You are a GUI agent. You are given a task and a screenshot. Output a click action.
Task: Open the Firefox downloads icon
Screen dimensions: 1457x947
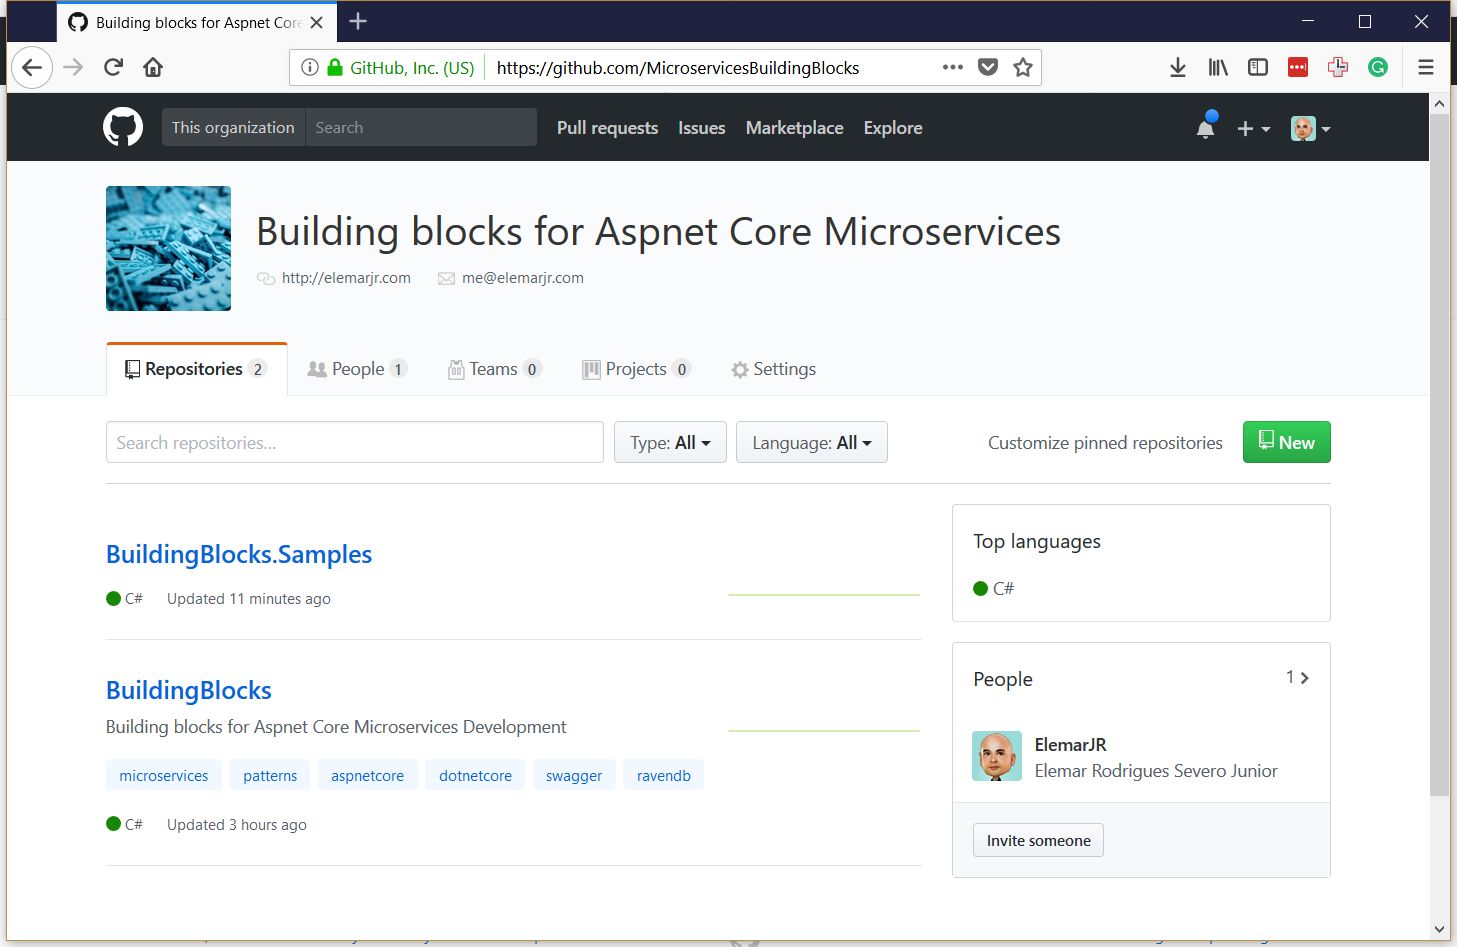(1177, 67)
